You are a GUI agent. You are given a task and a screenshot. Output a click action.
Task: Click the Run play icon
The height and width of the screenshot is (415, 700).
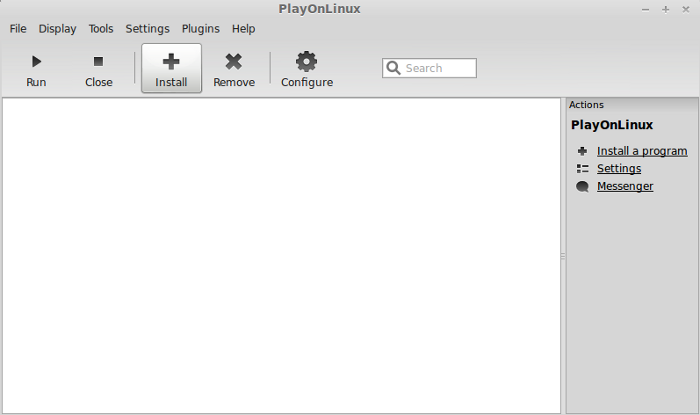pos(36,62)
